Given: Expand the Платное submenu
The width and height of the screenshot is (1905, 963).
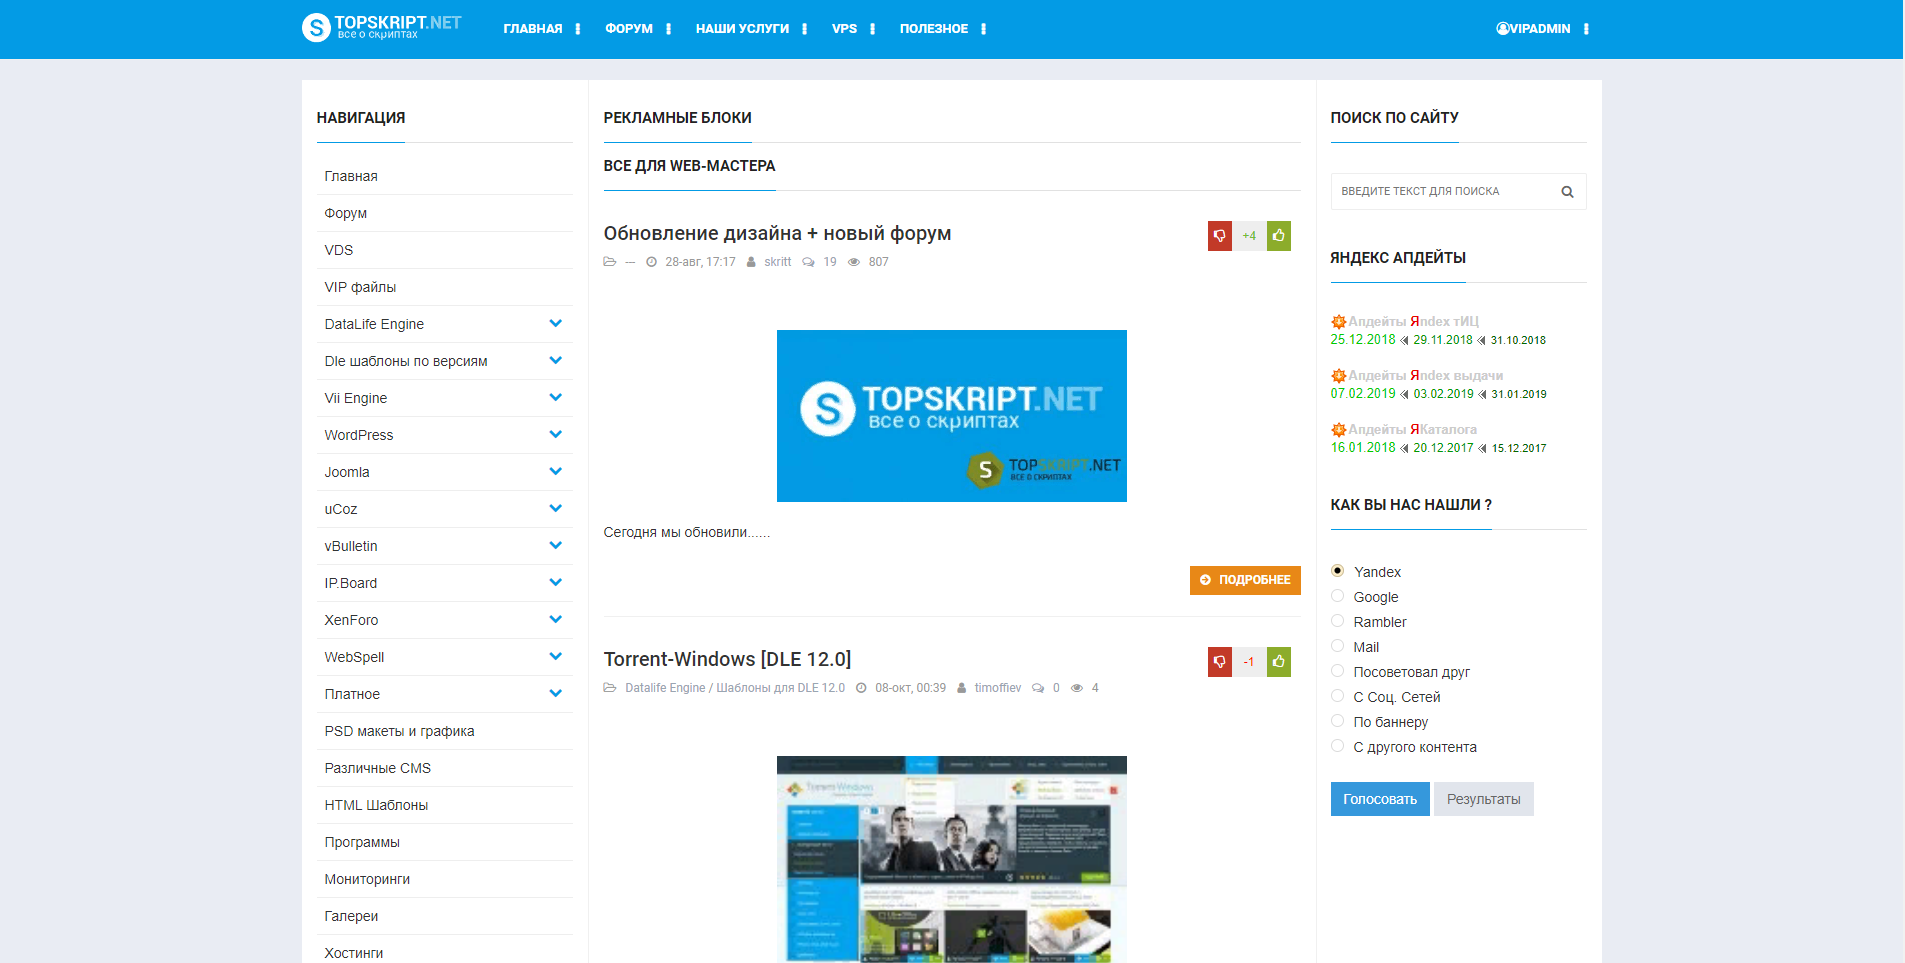Looking at the screenshot, I should pyautogui.click(x=556, y=694).
